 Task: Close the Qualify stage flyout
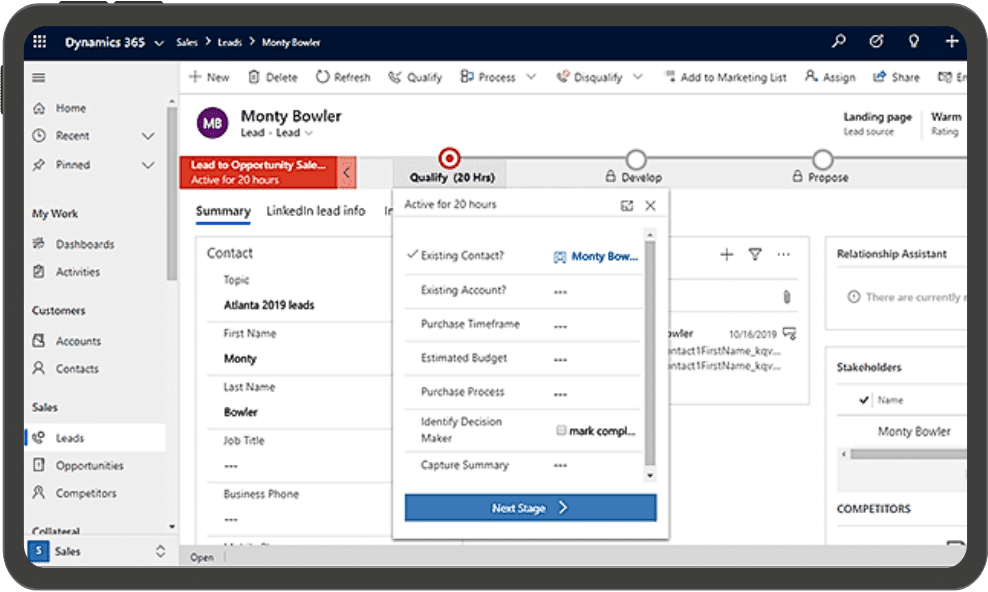click(x=650, y=205)
